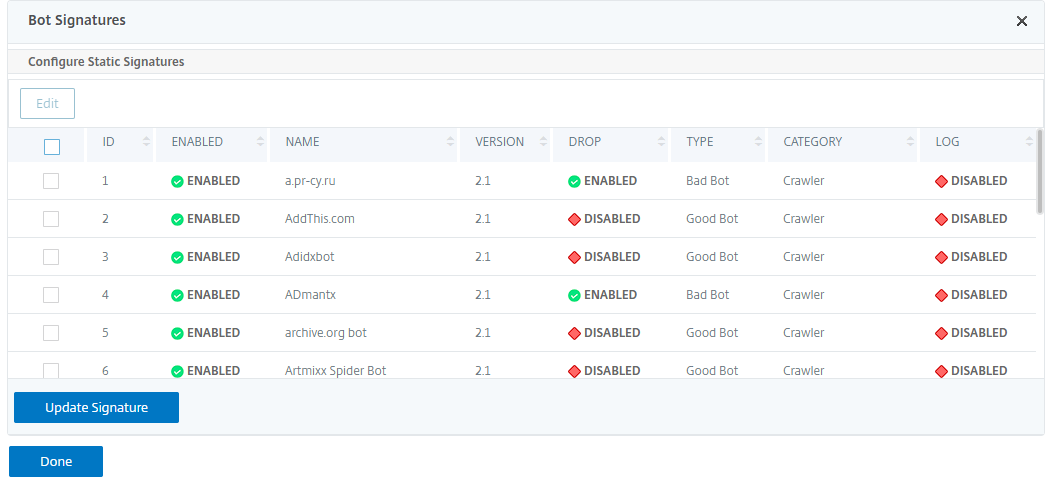
Task: Click the Edit button
Action: point(48,104)
